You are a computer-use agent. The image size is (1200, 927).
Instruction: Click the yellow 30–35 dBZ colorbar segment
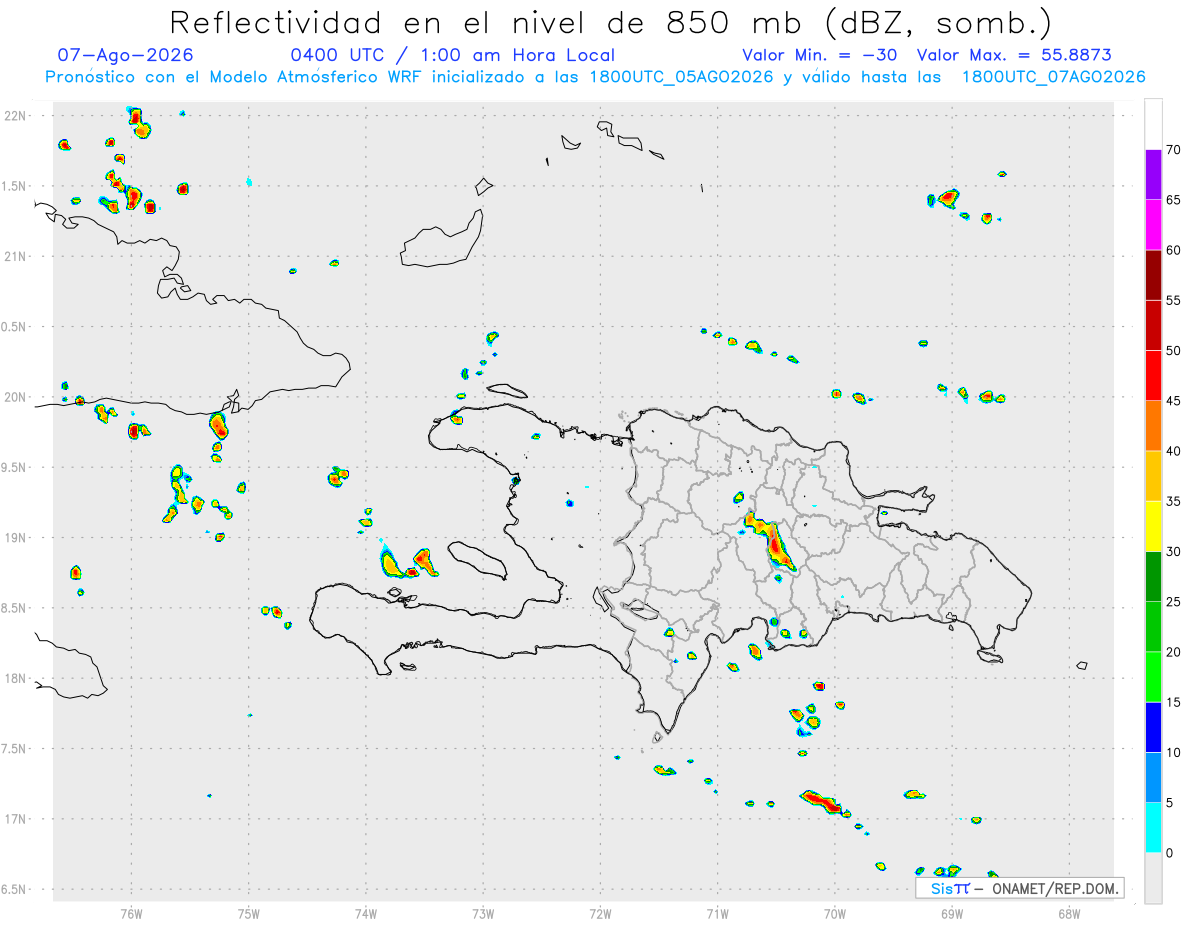1153,526
